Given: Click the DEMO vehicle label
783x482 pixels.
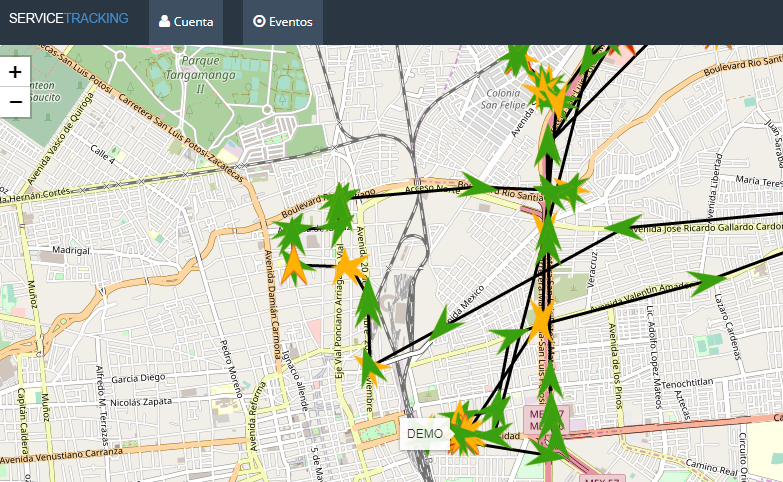Looking at the screenshot, I should pyautogui.click(x=425, y=434).
